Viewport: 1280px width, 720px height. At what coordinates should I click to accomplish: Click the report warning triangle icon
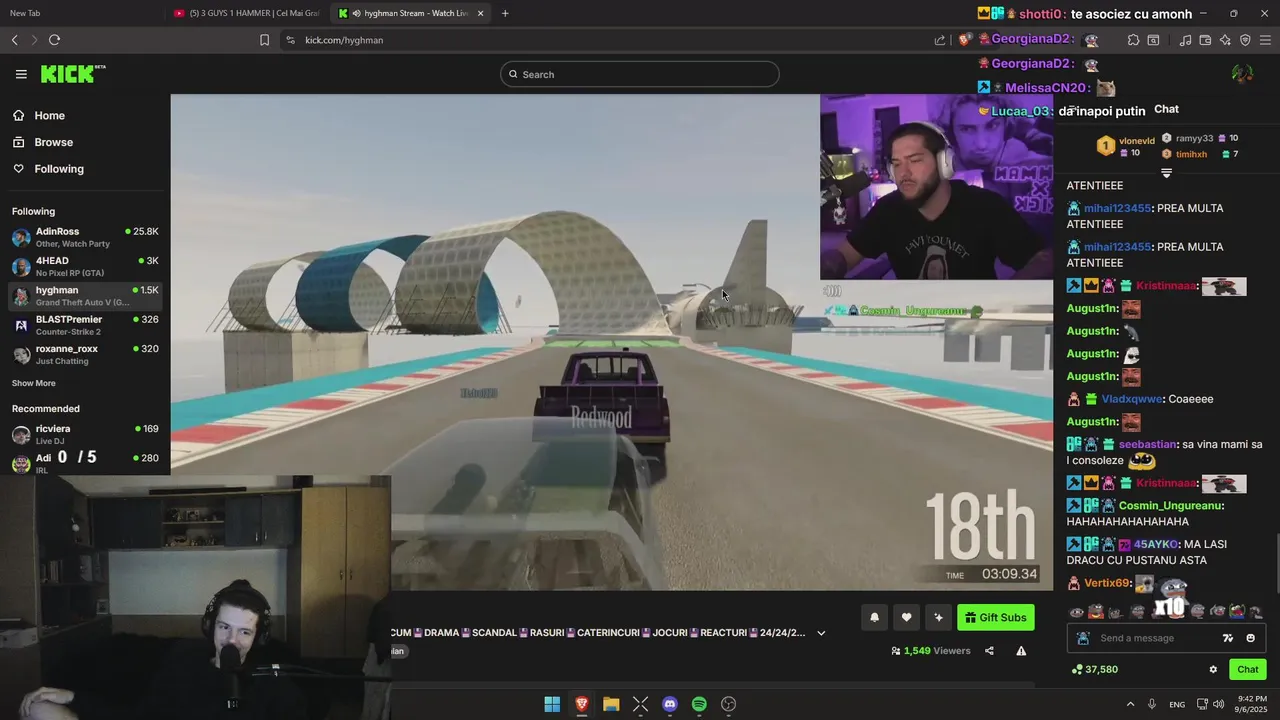pyautogui.click(x=1021, y=651)
